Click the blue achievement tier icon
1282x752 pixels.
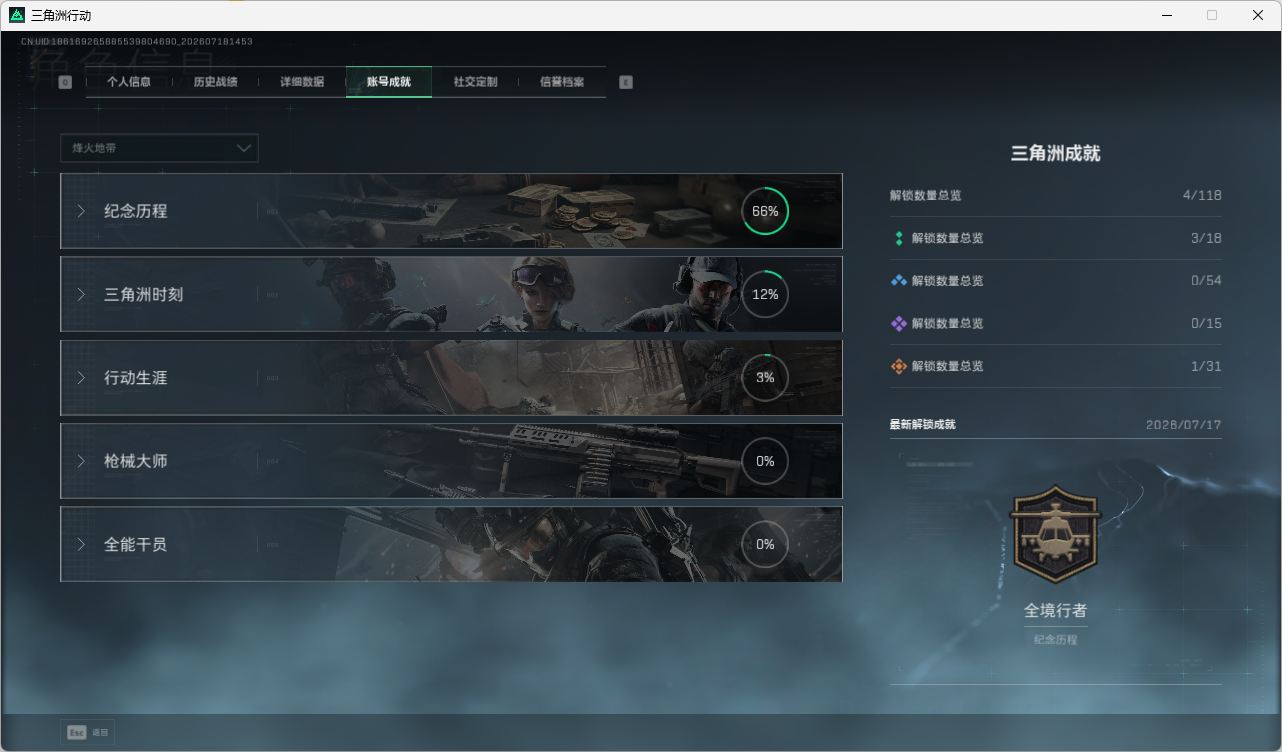pos(899,281)
